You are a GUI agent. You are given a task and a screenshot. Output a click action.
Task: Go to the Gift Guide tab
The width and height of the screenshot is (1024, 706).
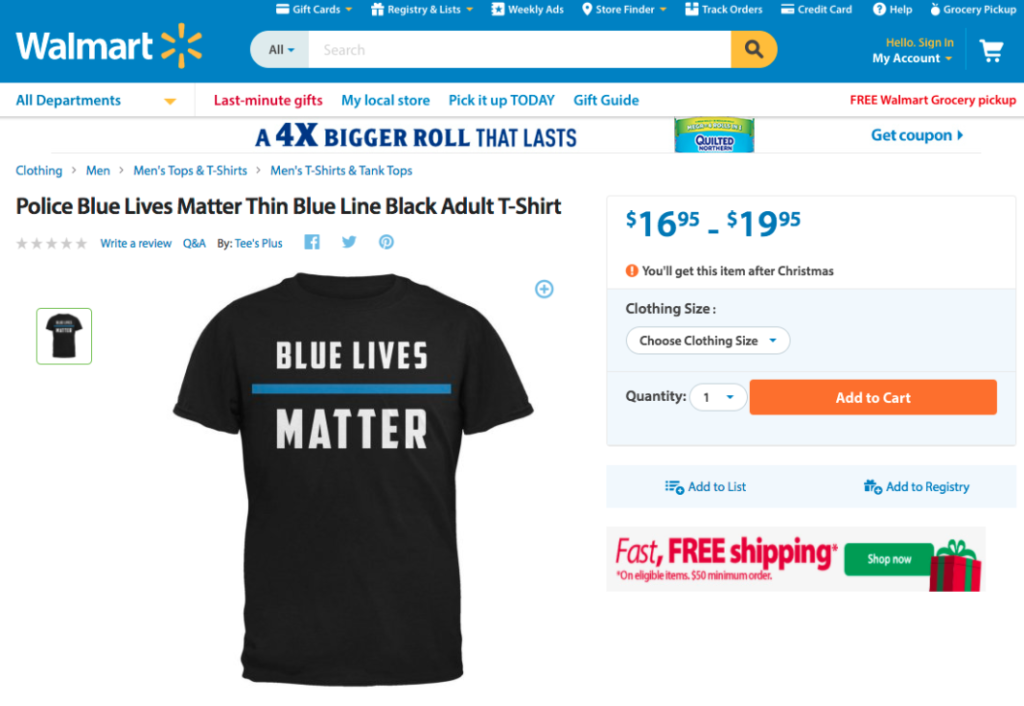tap(606, 101)
